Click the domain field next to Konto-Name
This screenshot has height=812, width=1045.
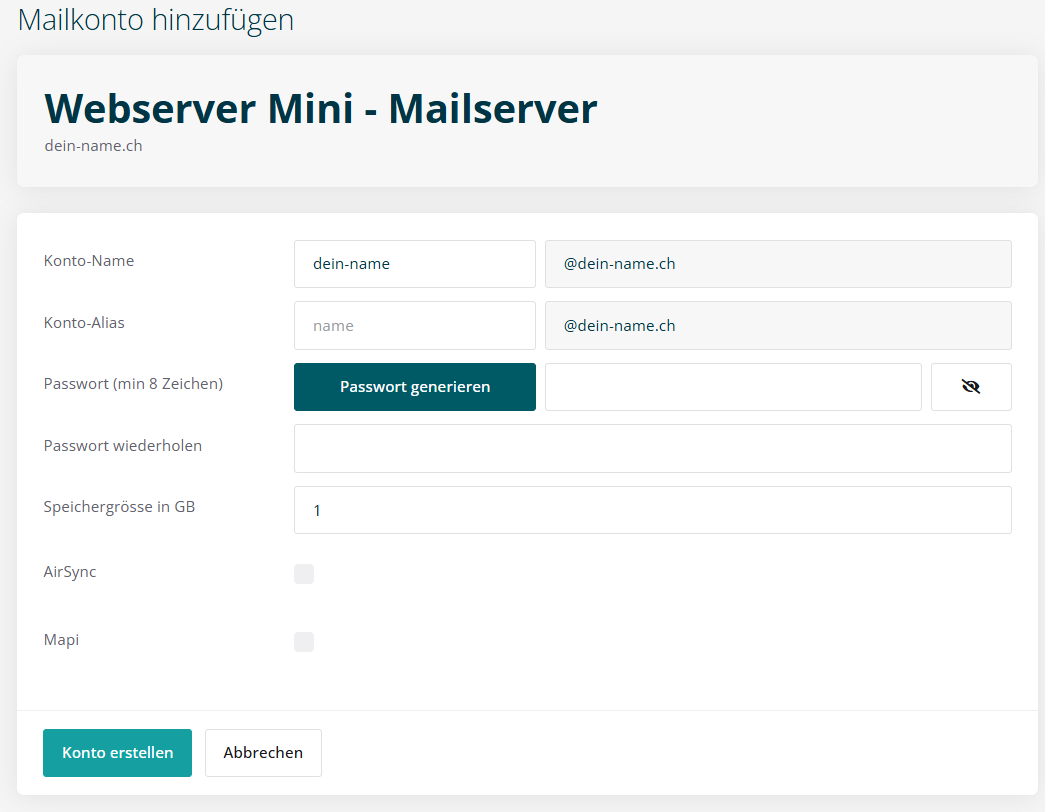pyautogui.click(x=777, y=264)
